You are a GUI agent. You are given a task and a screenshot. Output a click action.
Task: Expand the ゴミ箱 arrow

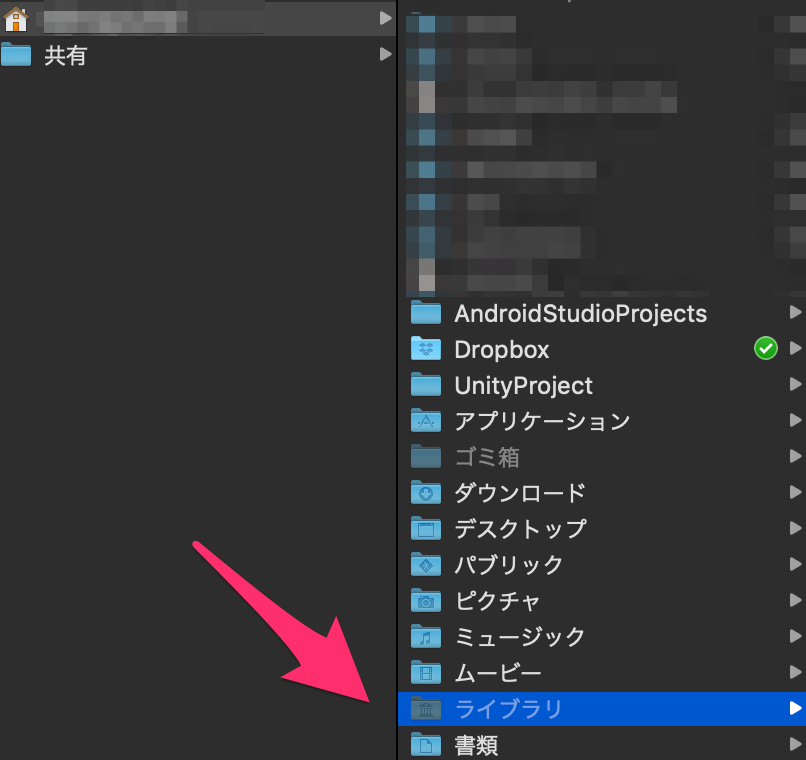pos(795,456)
